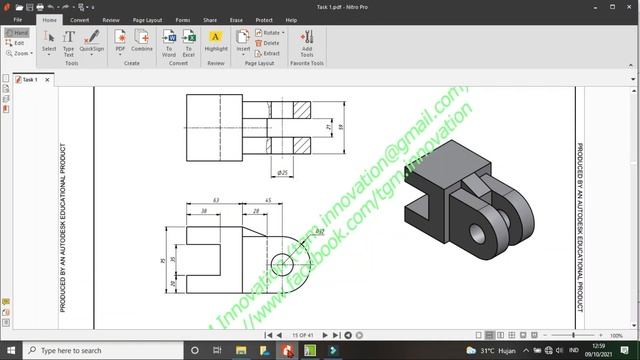Go to the next page

click(x=325, y=335)
